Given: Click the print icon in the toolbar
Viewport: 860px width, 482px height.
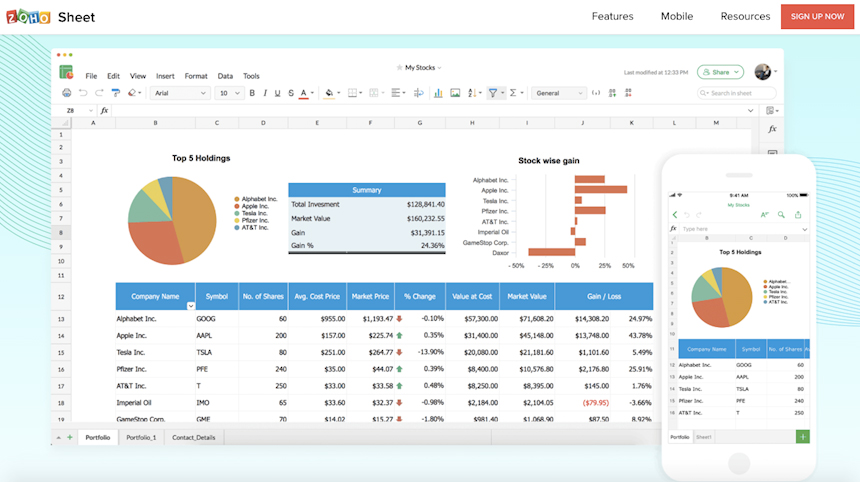Looking at the screenshot, I should tap(66, 93).
